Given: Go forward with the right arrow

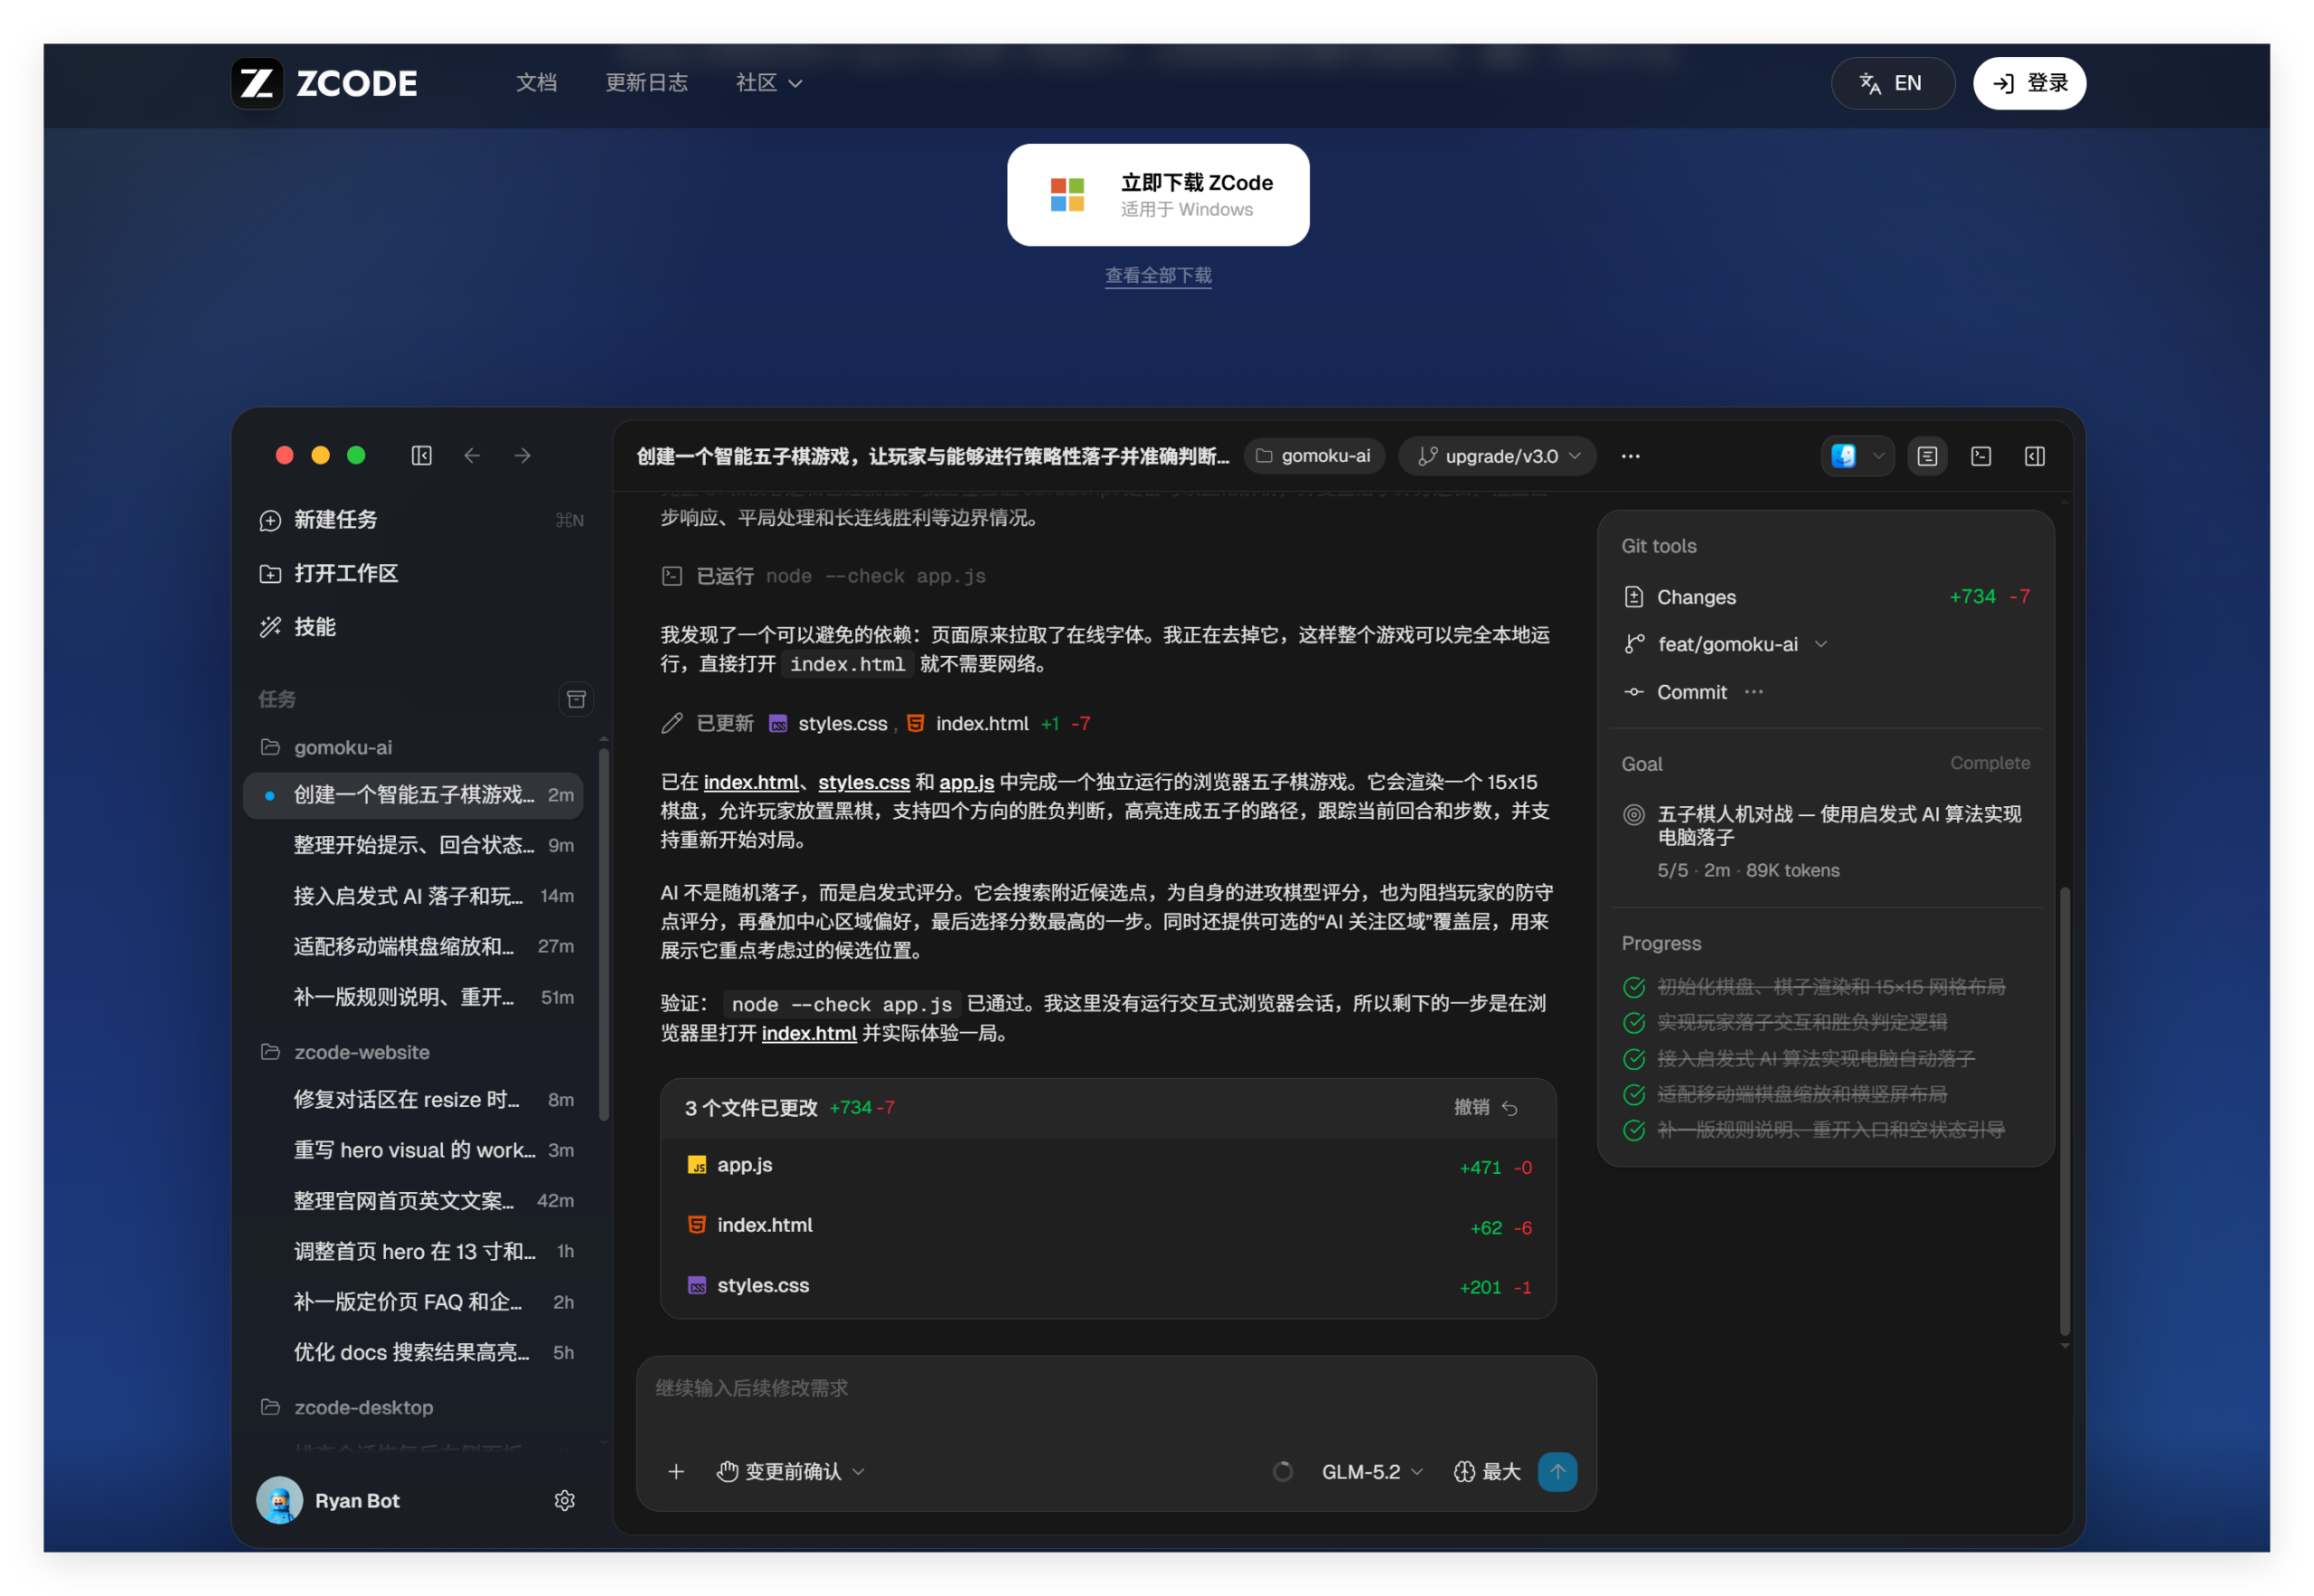Looking at the screenshot, I should [522, 456].
